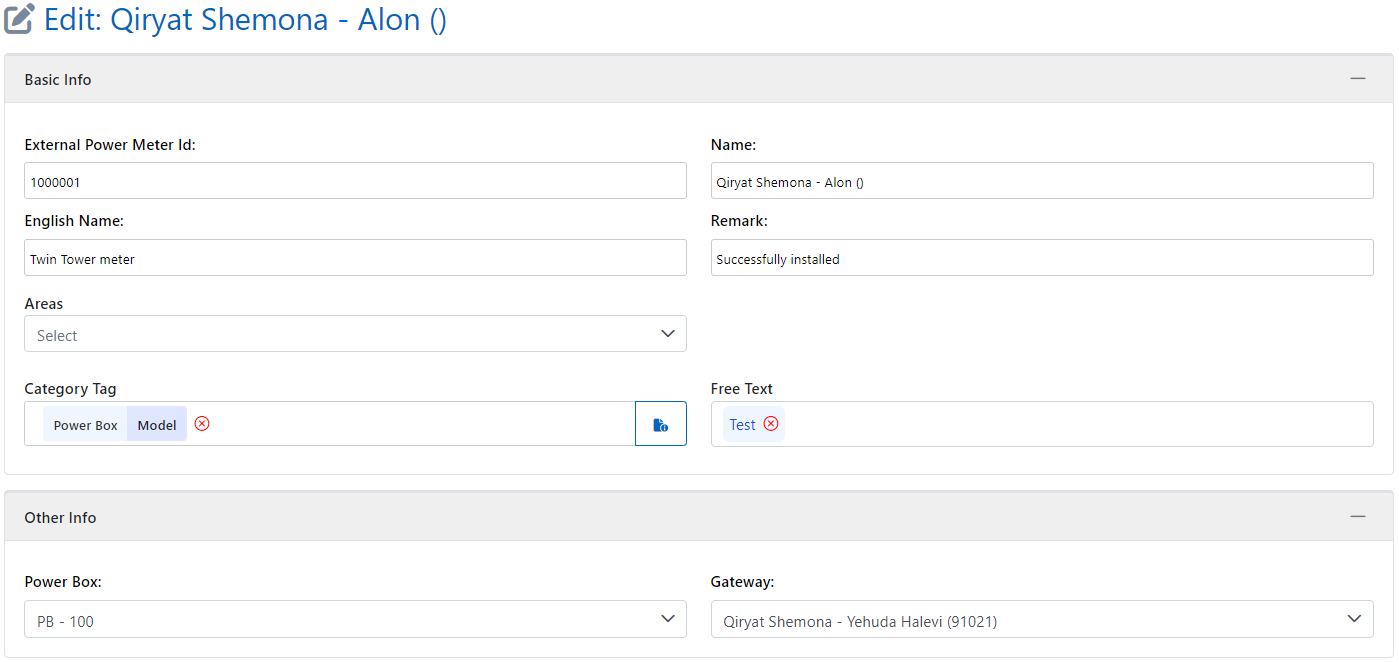Remove the Power Box Model category tag
The width and height of the screenshot is (1399, 662).
coord(202,424)
